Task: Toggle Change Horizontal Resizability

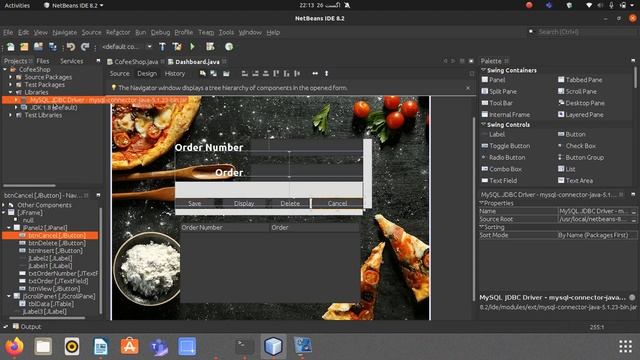Action: click(315, 73)
